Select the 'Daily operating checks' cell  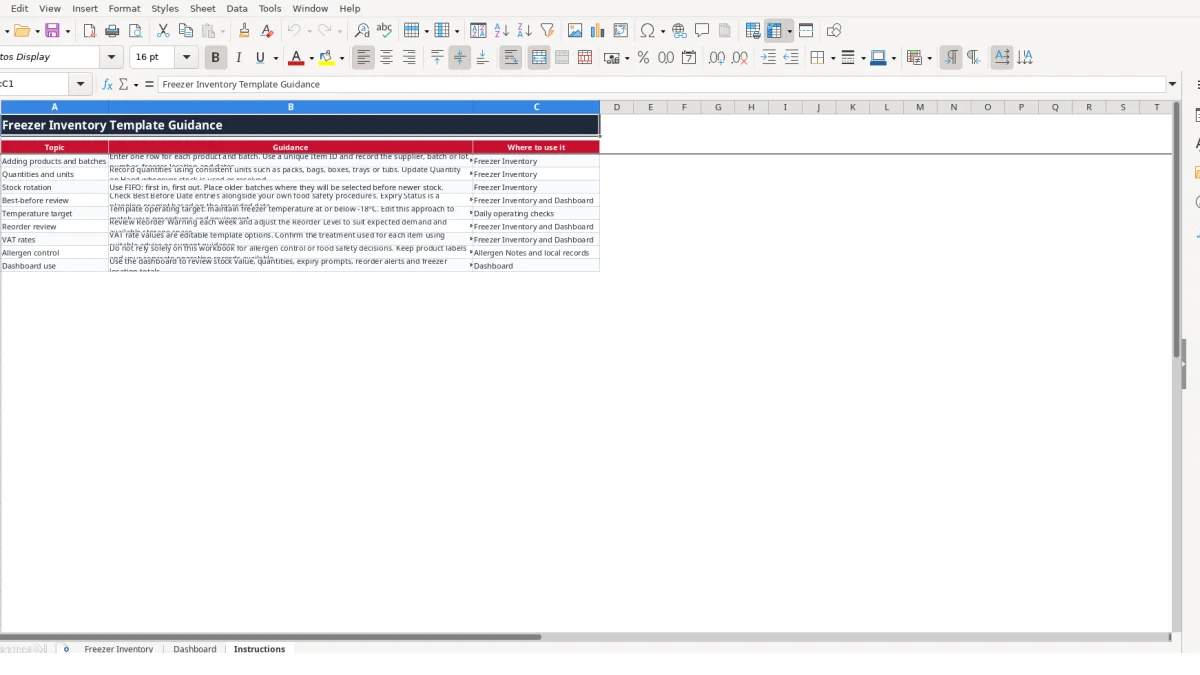pyautogui.click(x=536, y=213)
